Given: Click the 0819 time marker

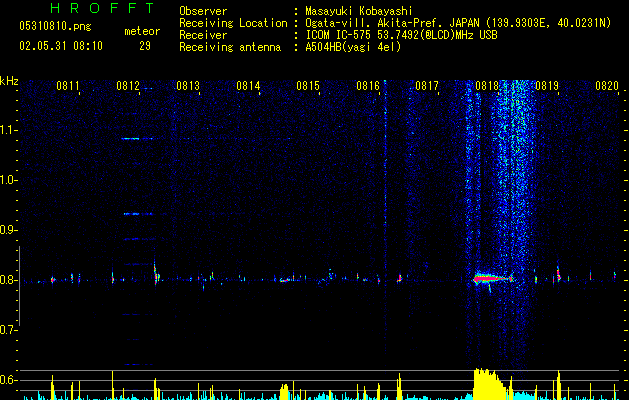Looking at the screenshot, I should pos(547,86).
